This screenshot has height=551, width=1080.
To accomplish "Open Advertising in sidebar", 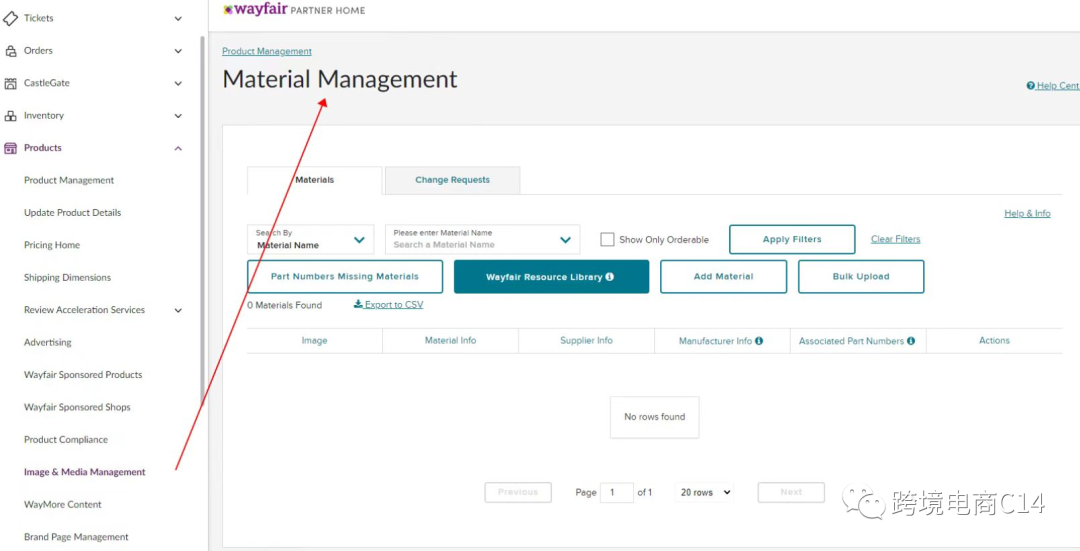I will pos(48,342).
